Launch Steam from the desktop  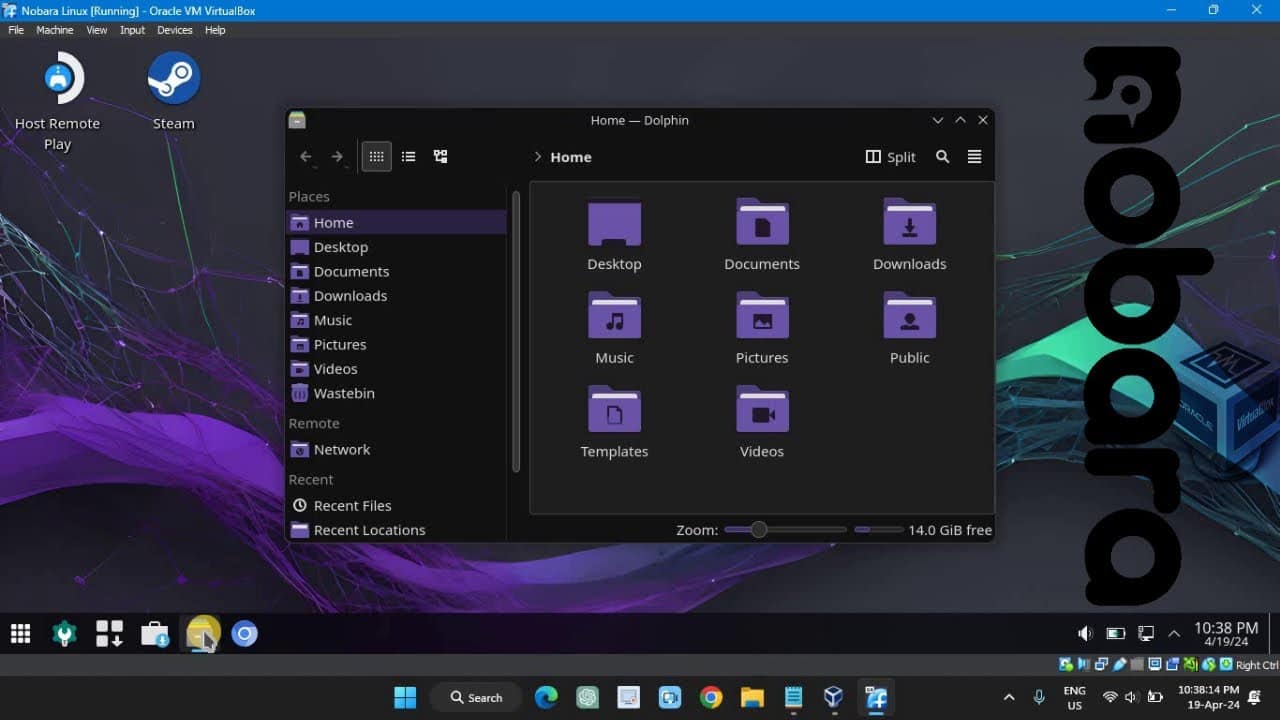click(x=172, y=76)
